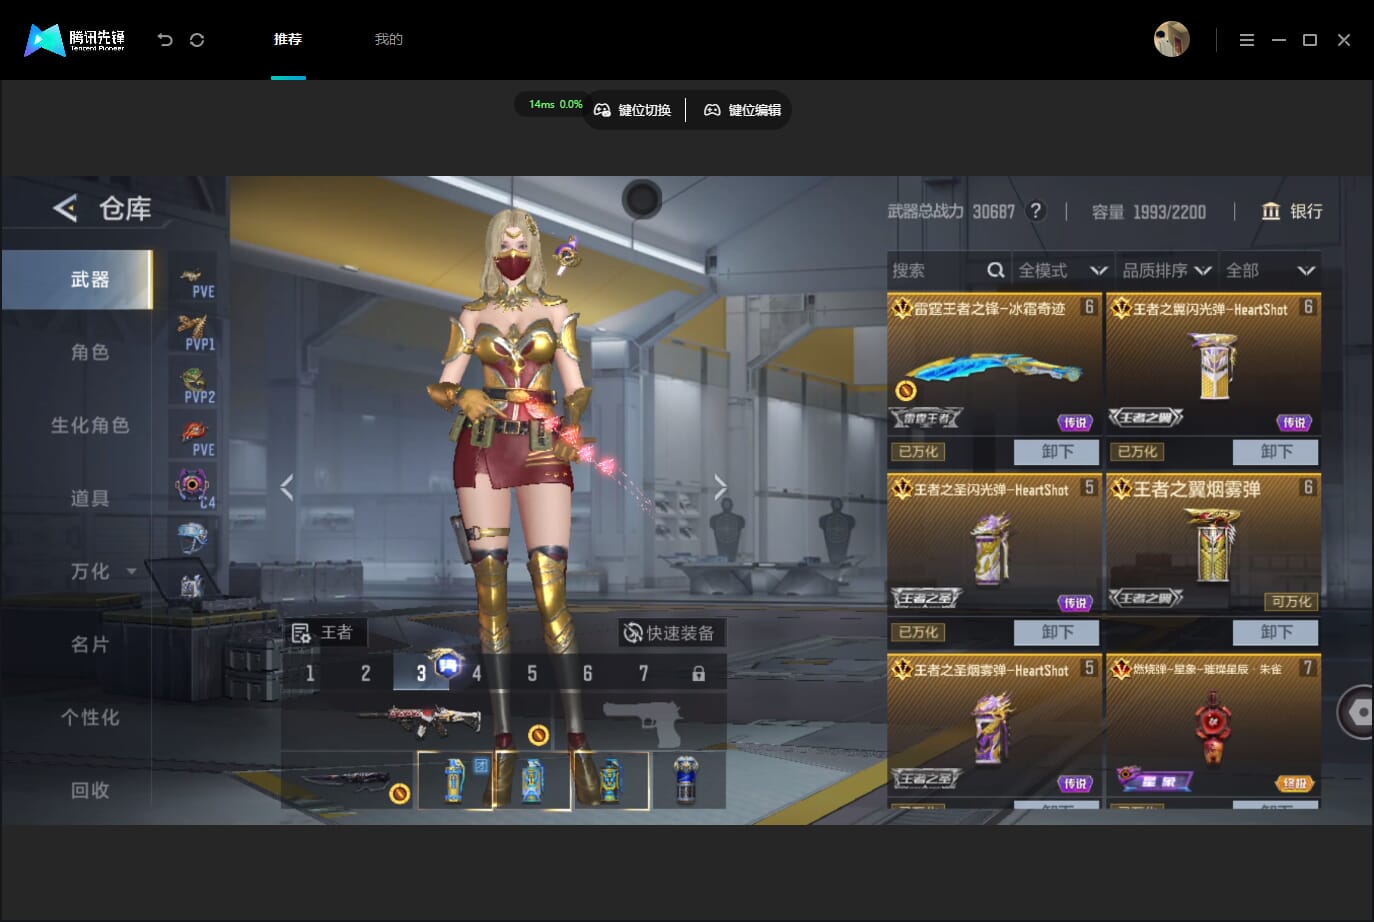This screenshot has height=922, width=1374.
Task: Select the 燃烧弹-星象 grenade card
Action: coord(1213,725)
